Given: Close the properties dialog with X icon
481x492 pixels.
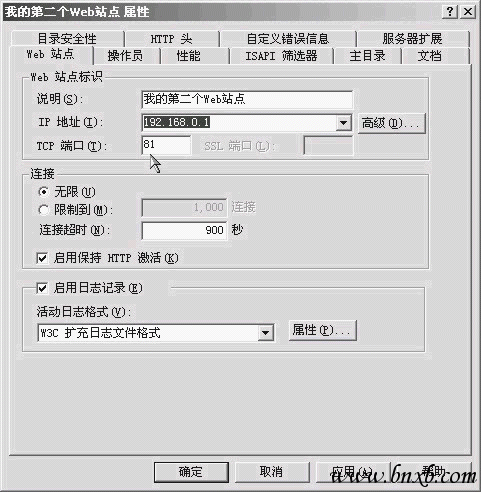Looking at the screenshot, I should (x=468, y=12).
